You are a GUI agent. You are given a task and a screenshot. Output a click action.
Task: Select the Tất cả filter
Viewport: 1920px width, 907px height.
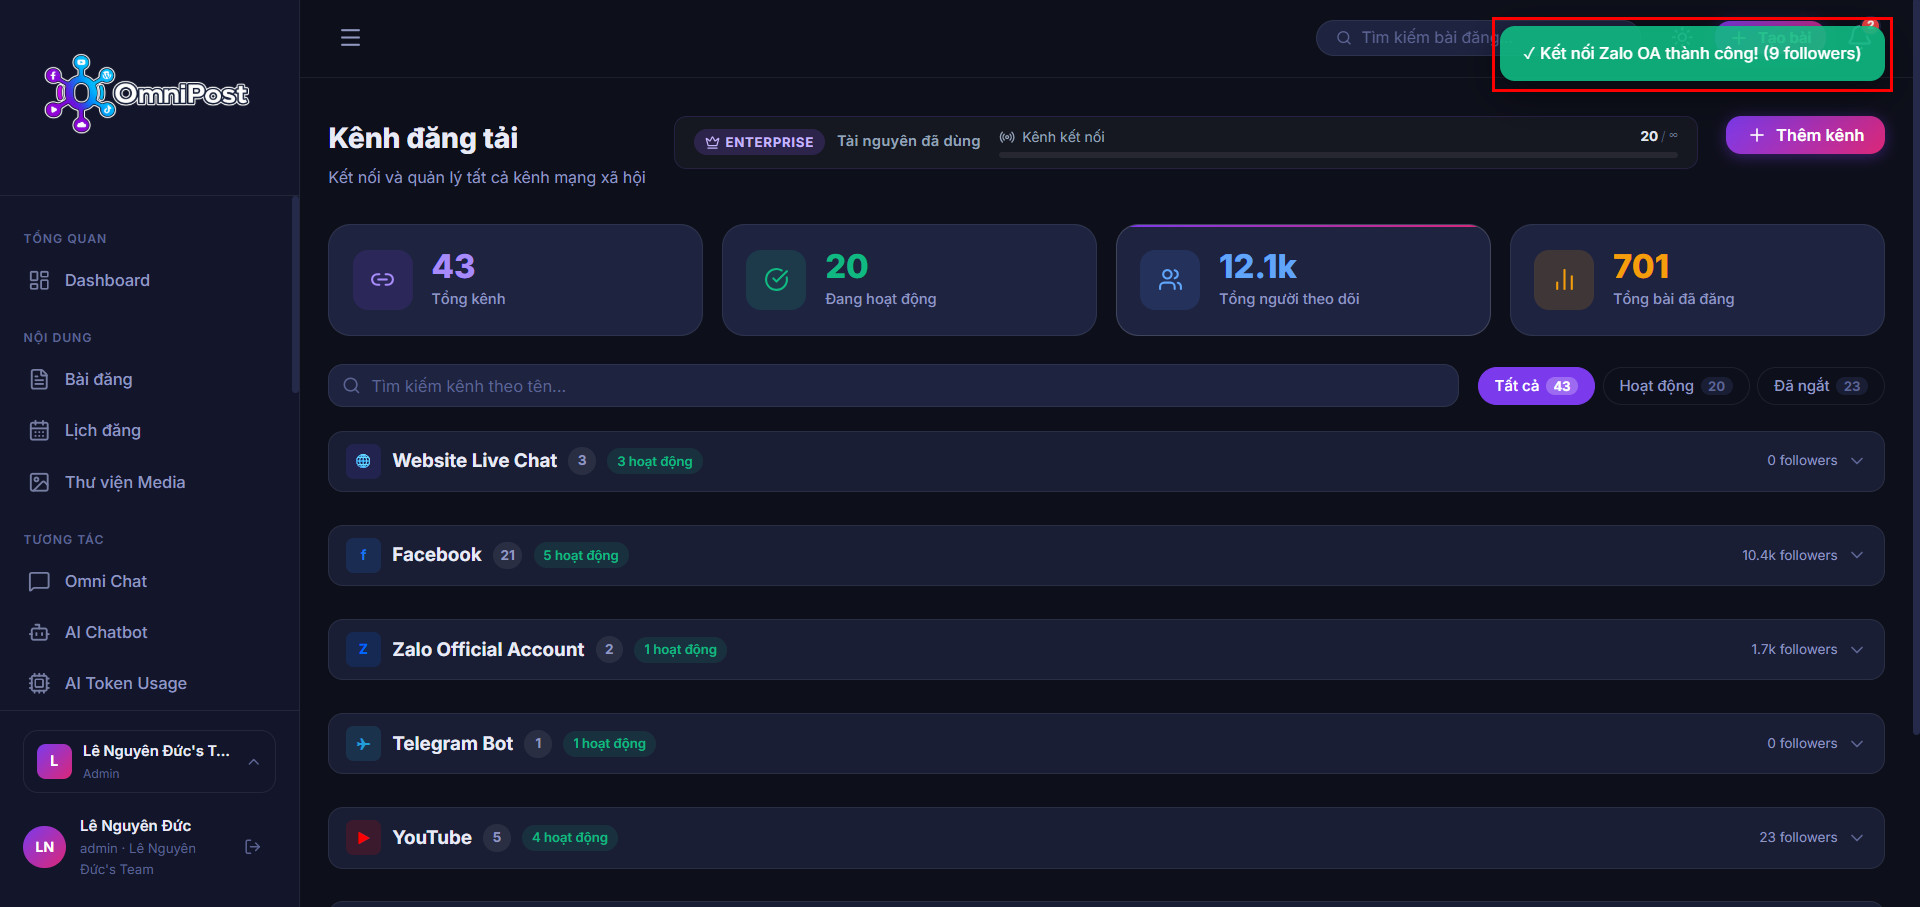(x=1536, y=386)
